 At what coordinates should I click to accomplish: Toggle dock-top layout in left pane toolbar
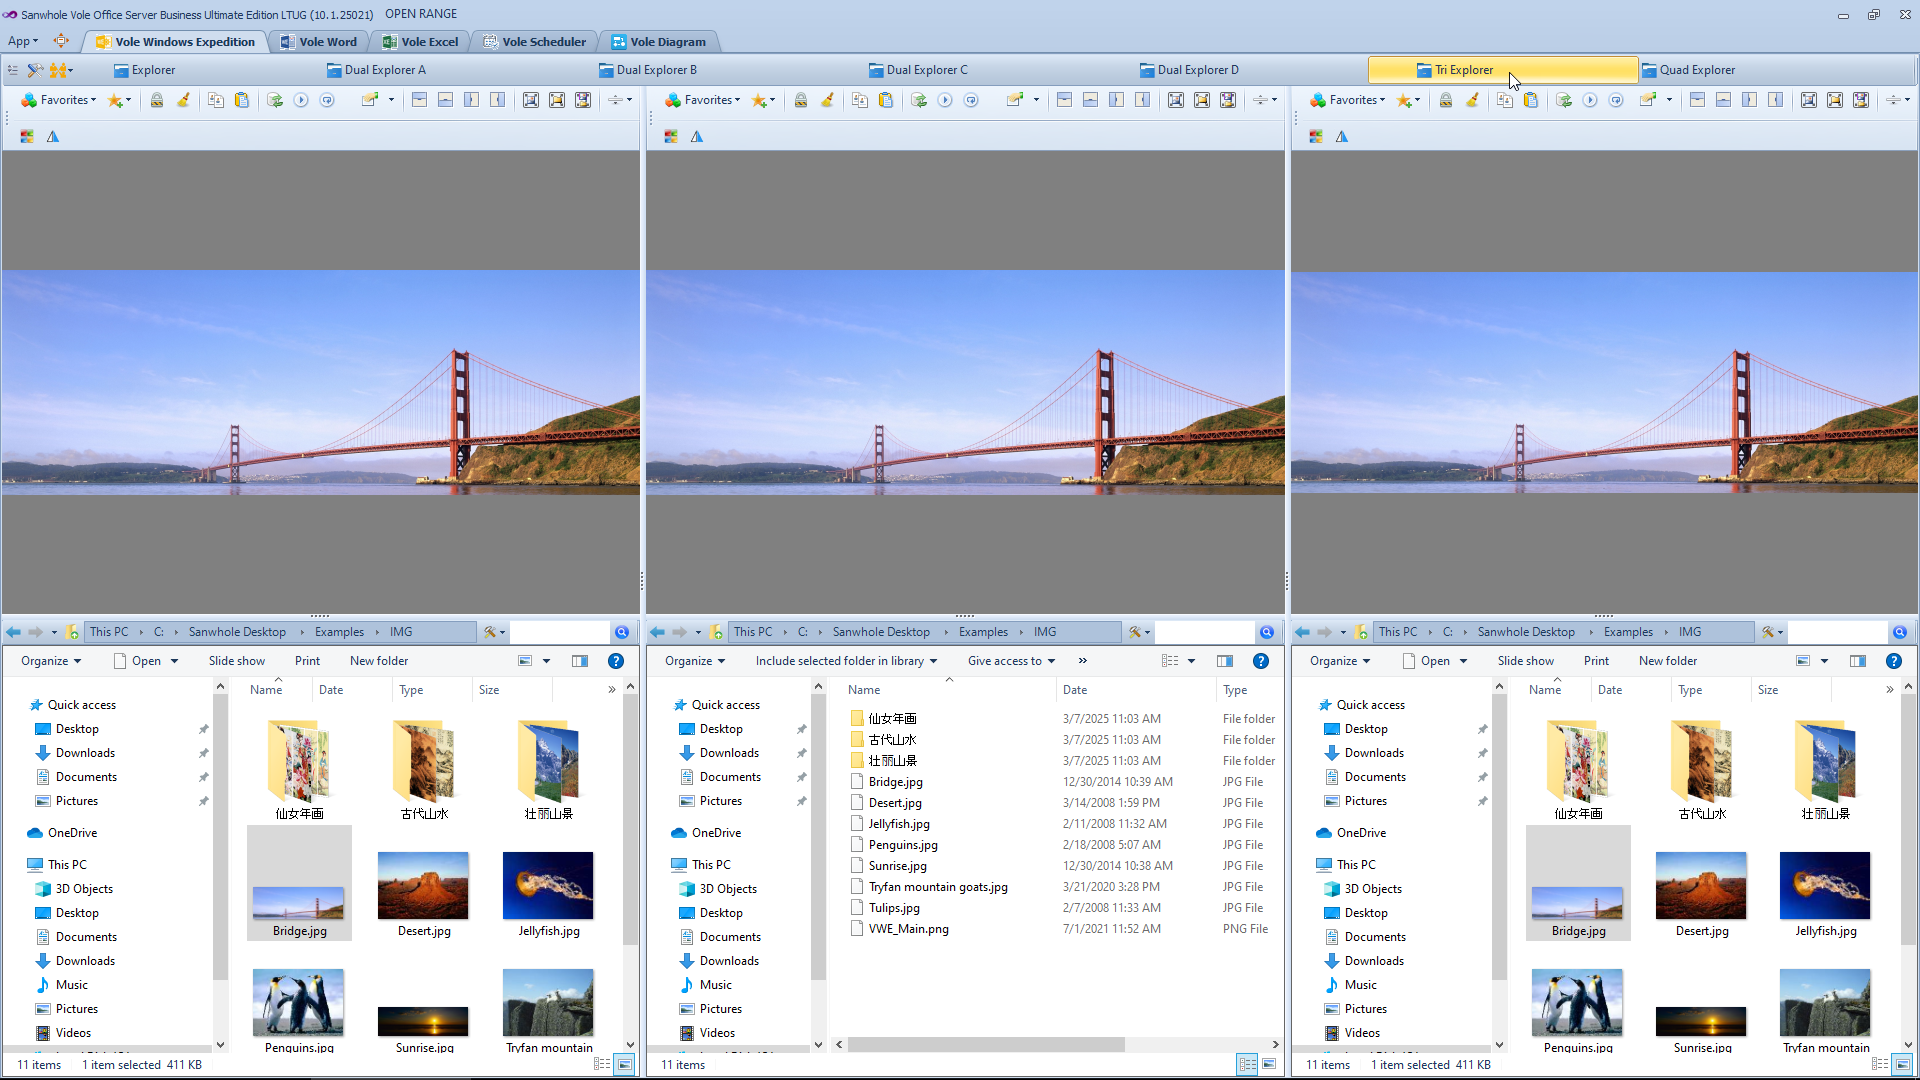(x=419, y=100)
